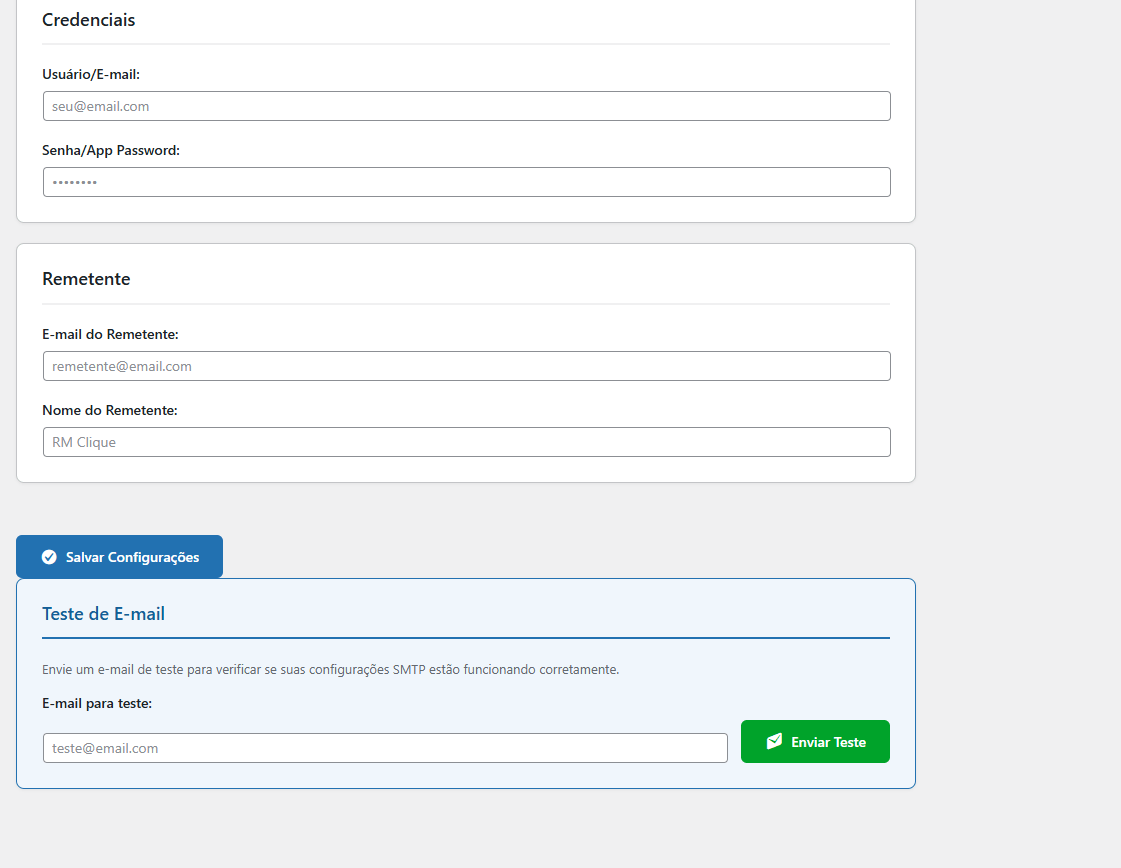1121x868 pixels.
Task: Send a test with Enviar Teste button
Action: tap(815, 742)
